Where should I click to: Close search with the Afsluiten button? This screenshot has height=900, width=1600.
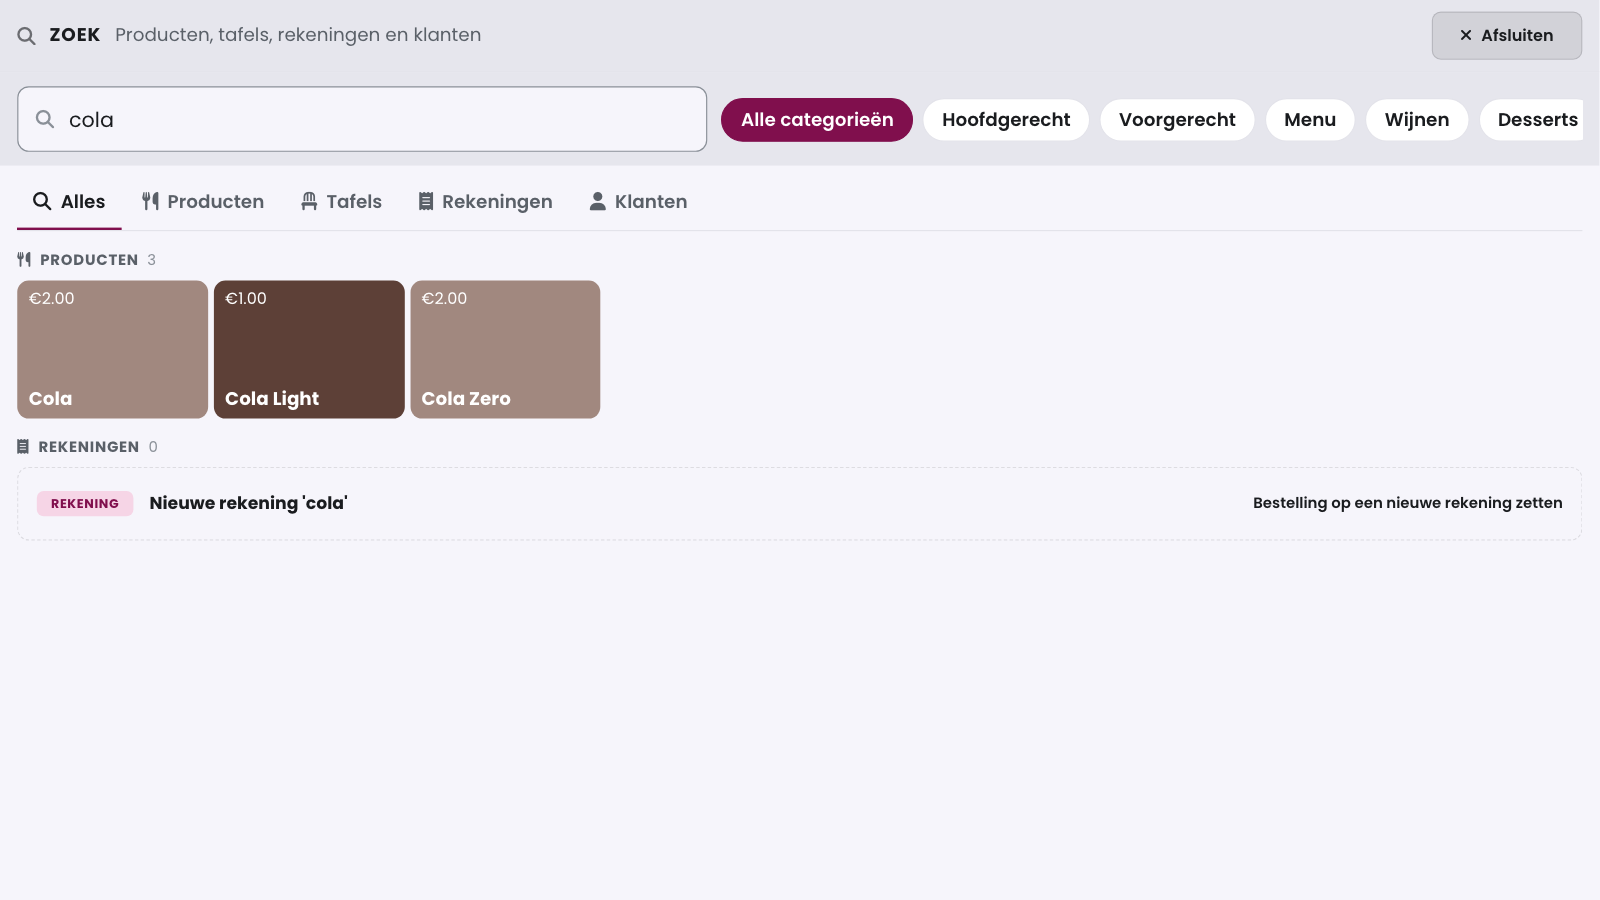(x=1507, y=36)
